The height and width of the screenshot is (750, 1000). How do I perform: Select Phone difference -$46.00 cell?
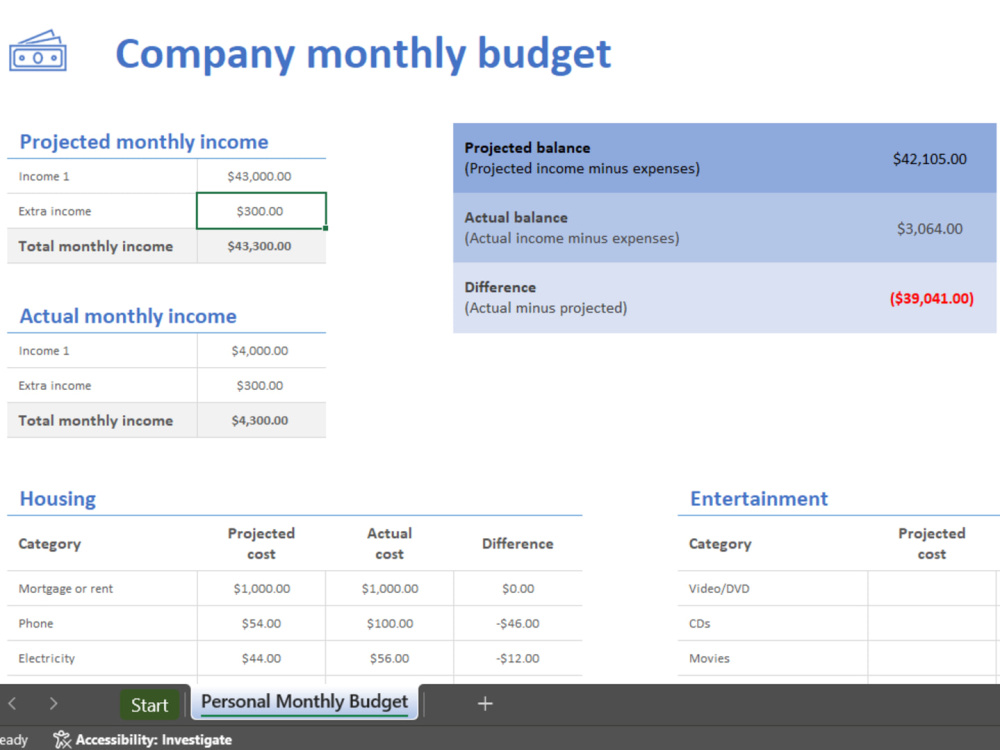click(518, 623)
